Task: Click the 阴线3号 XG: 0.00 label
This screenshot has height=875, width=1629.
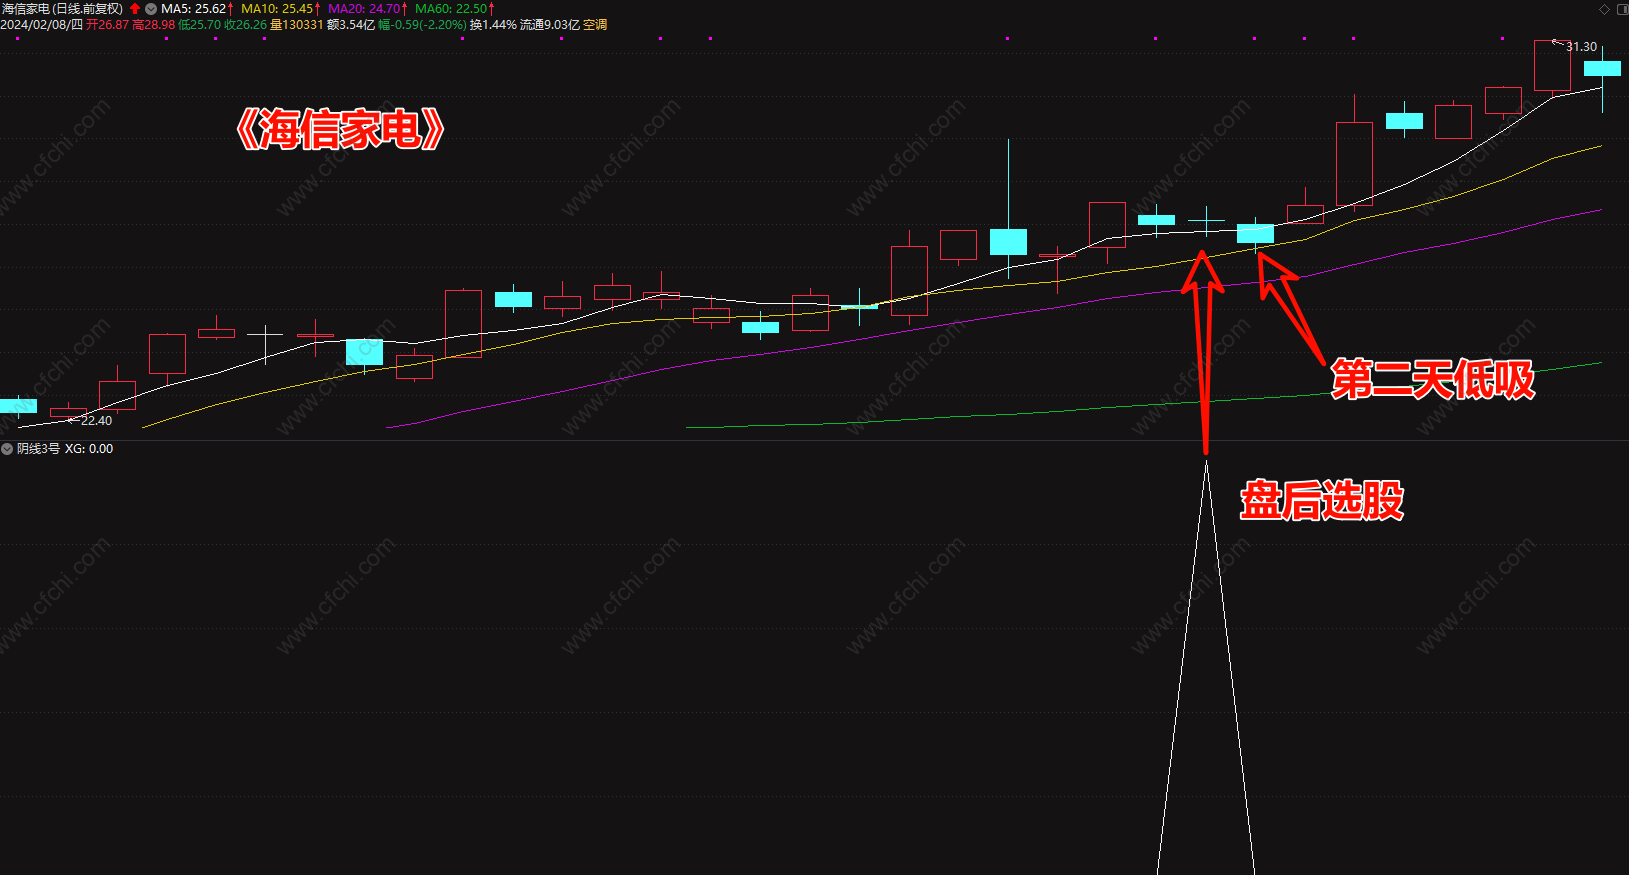Action: 65,449
